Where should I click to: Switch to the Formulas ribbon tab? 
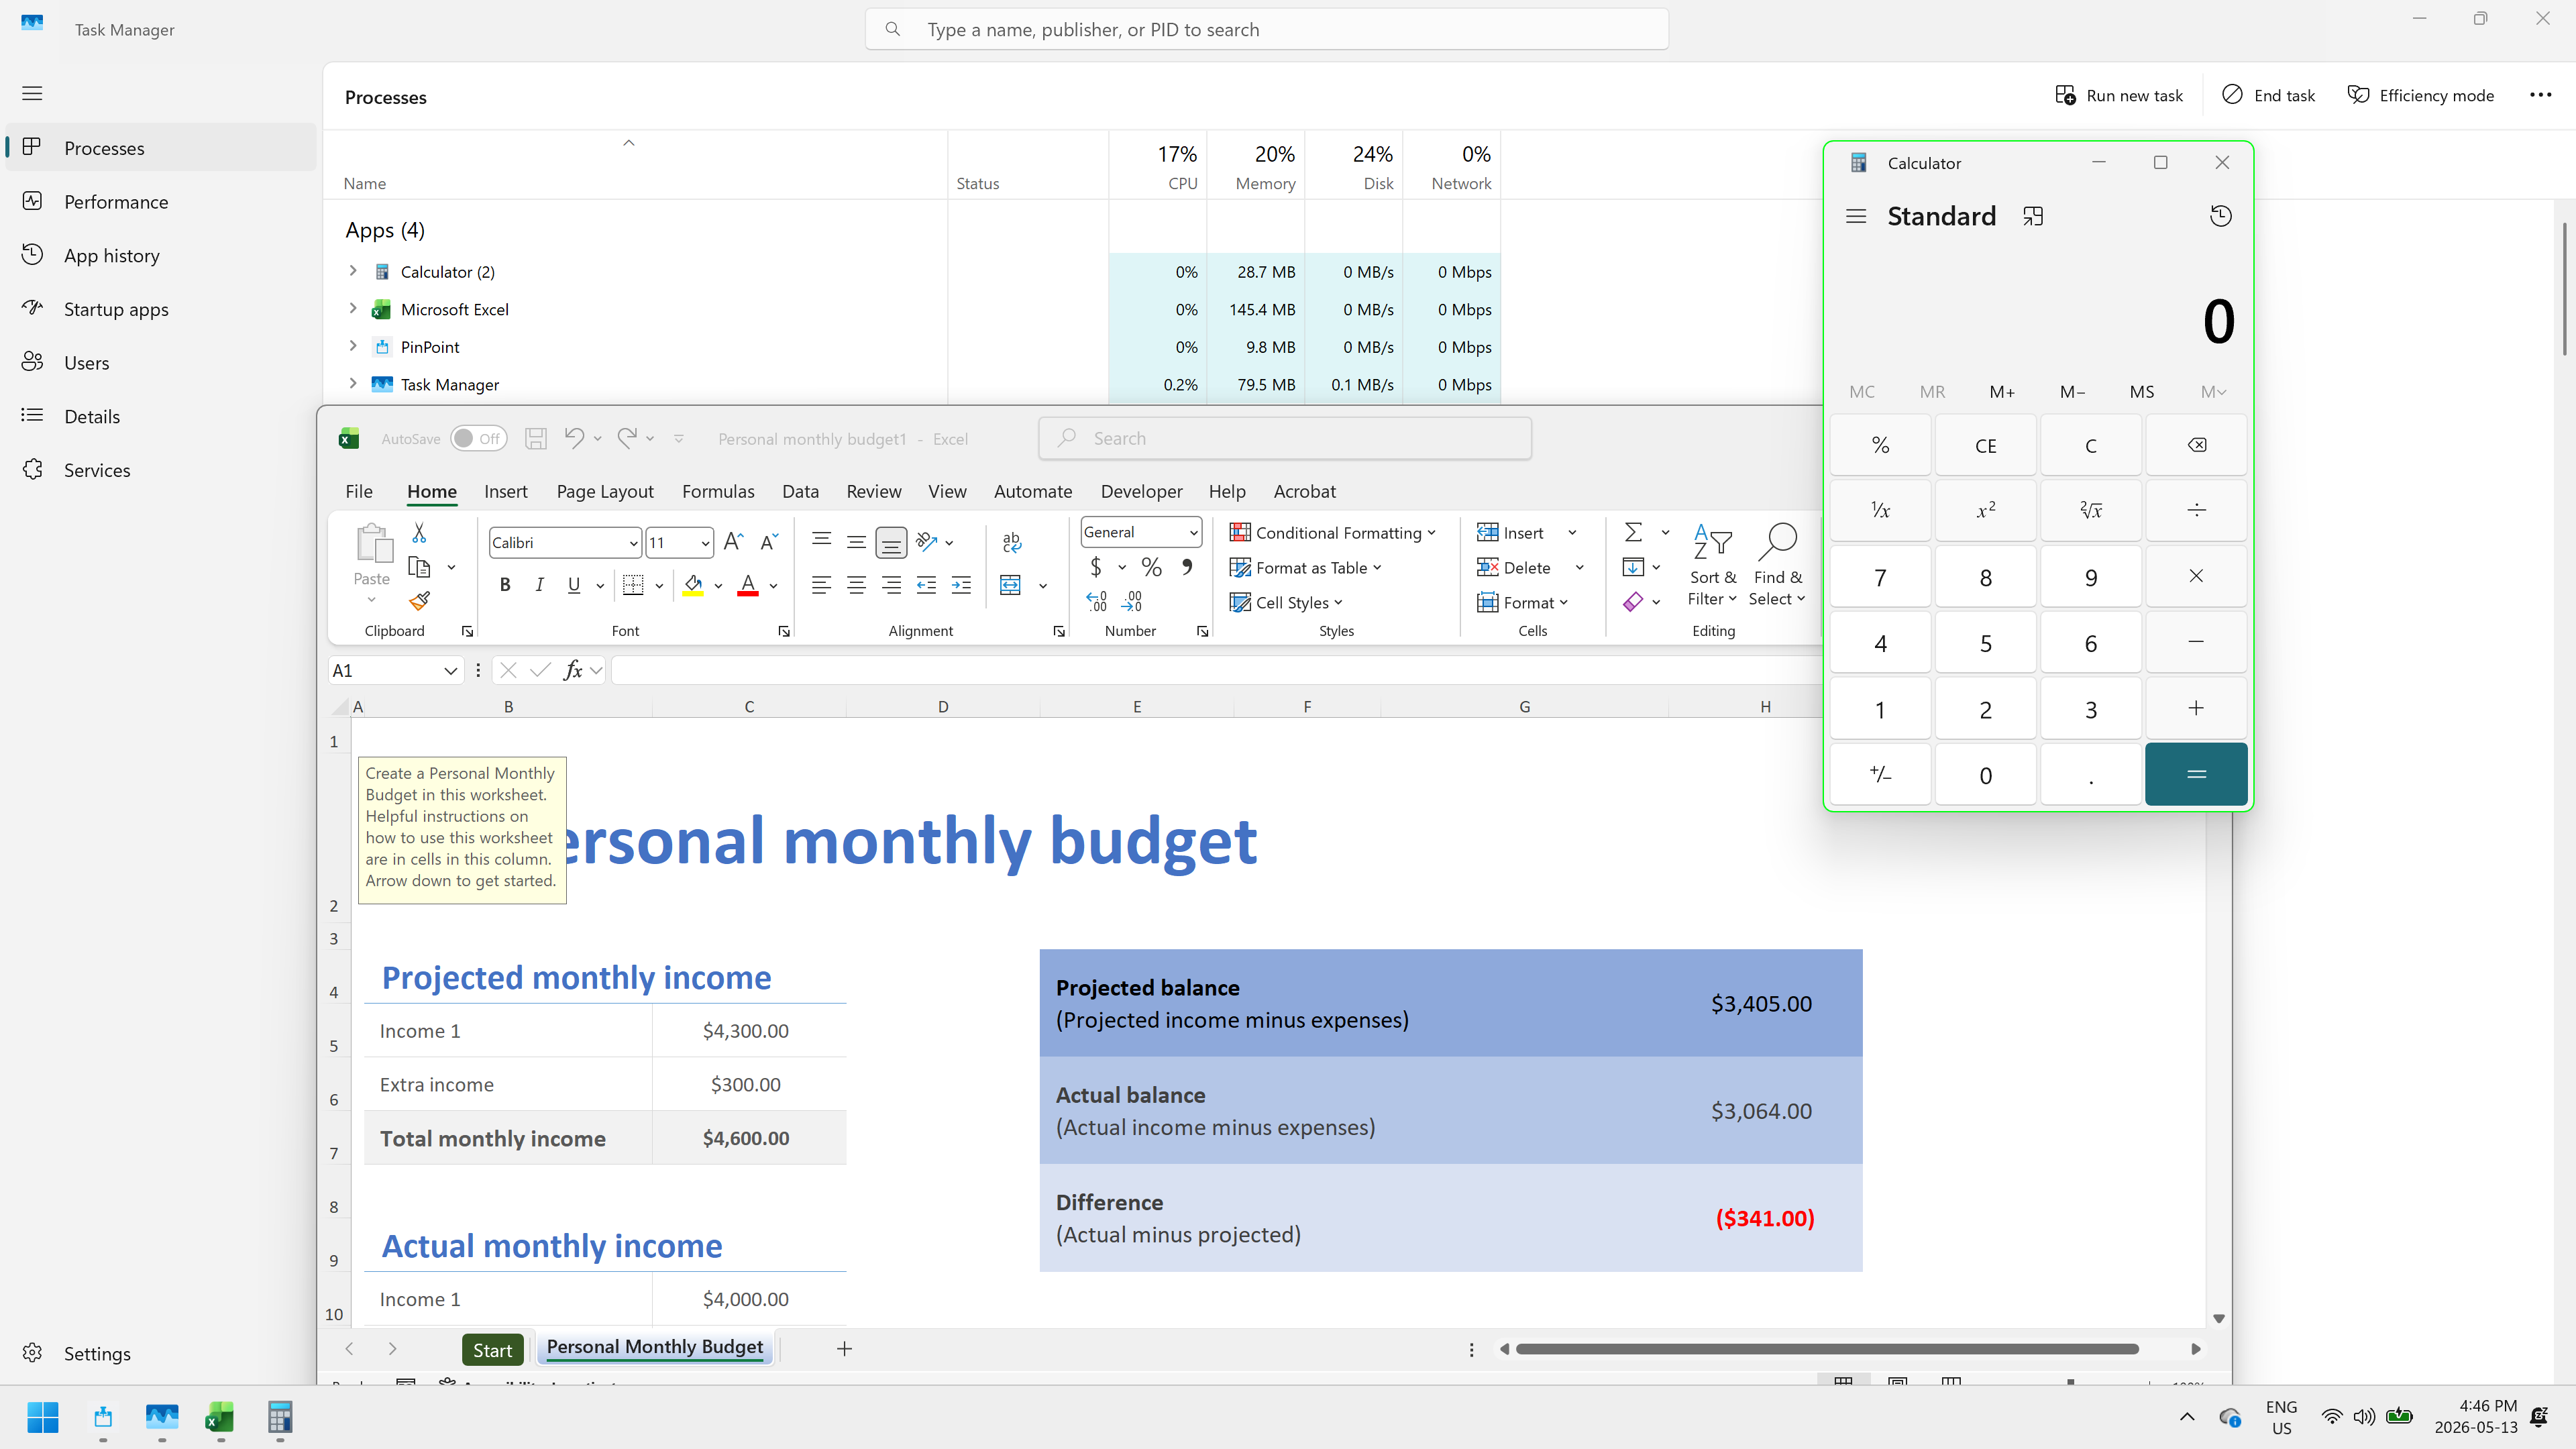pos(718,491)
